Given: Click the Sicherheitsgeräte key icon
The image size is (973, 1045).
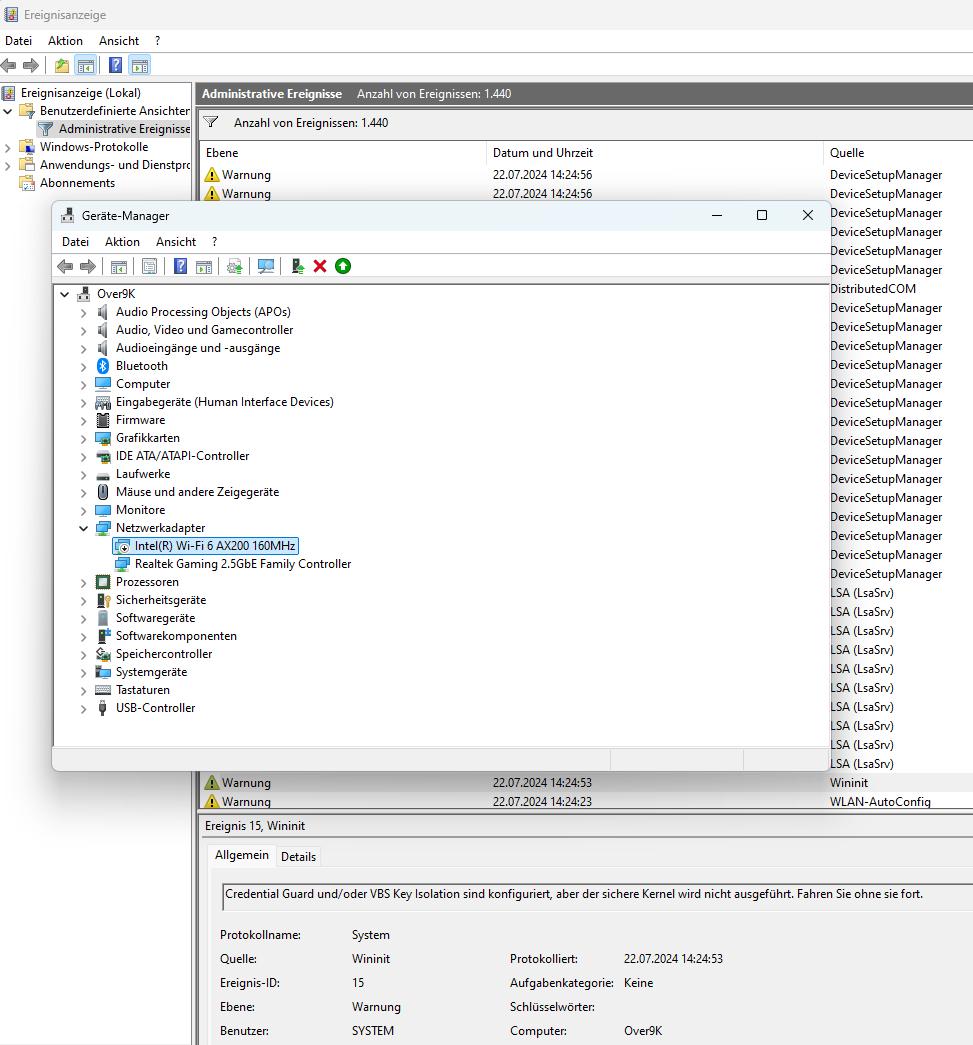Looking at the screenshot, I should pos(103,600).
